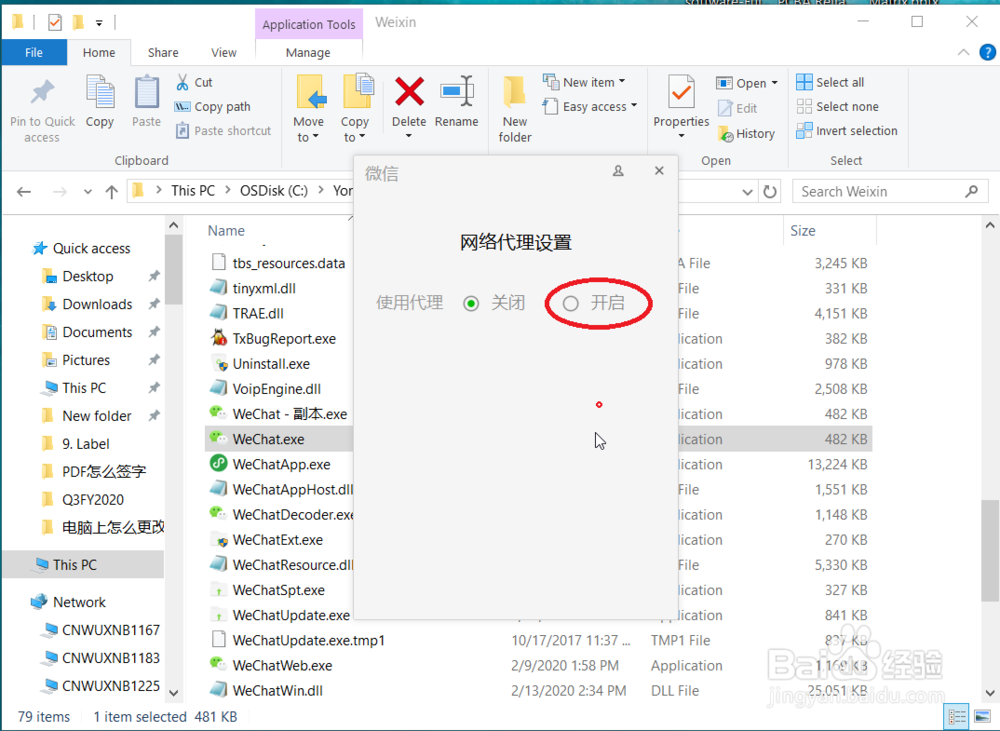
Task: Select the WeChatWin.dll file
Action: tap(277, 691)
